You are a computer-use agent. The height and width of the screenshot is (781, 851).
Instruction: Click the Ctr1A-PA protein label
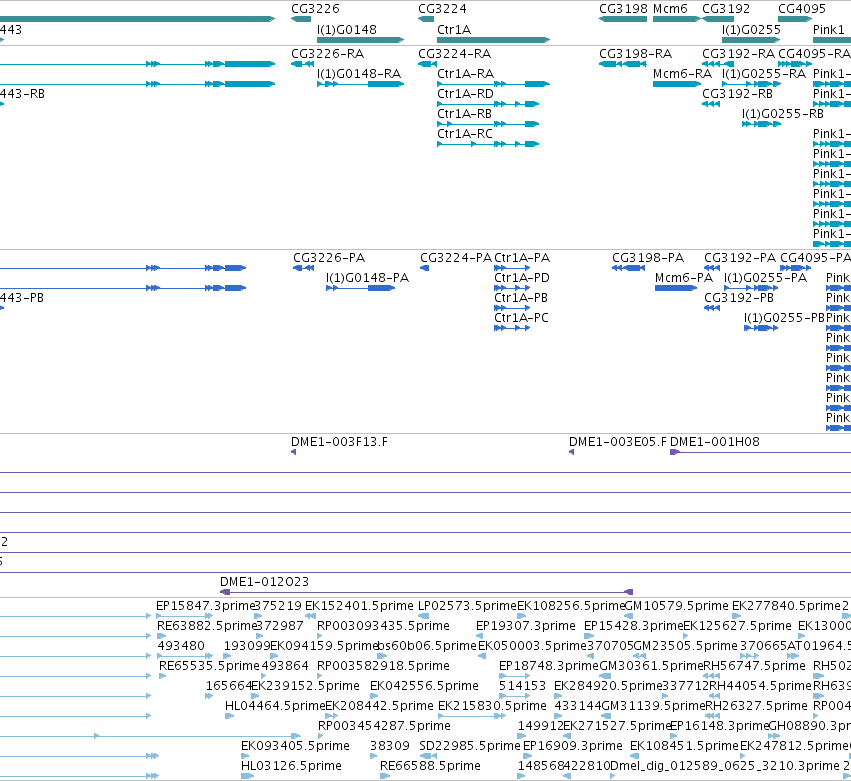pyautogui.click(x=522, y=258)
